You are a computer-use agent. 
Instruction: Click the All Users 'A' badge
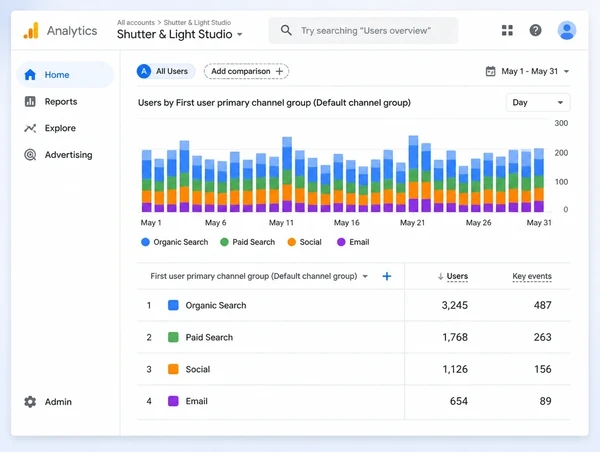pos(144,71)
